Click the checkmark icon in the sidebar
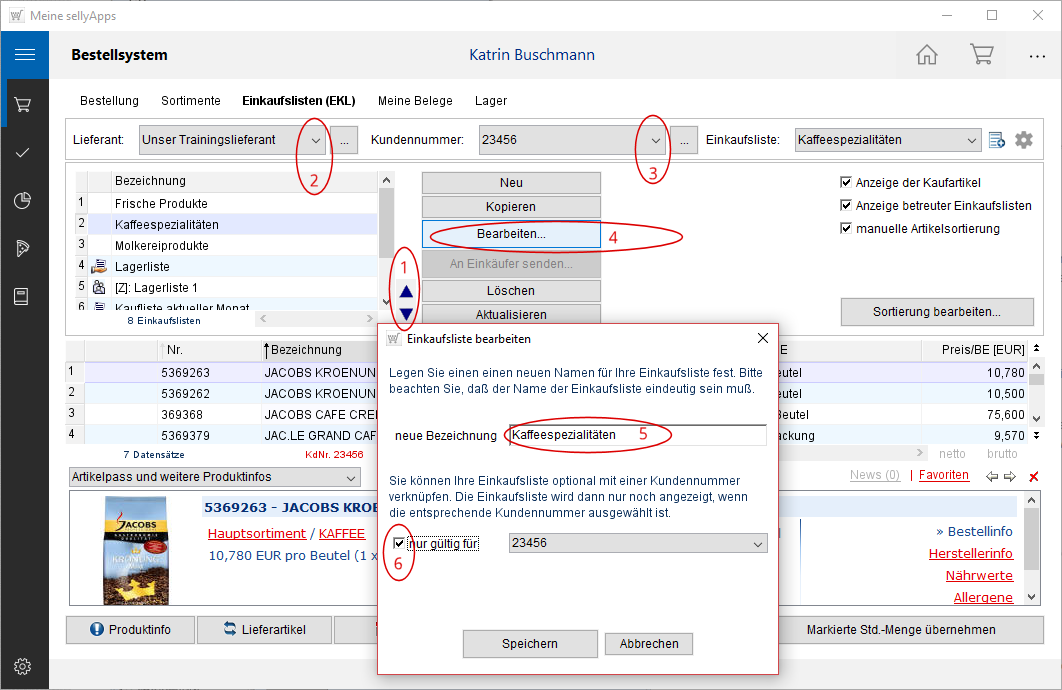Image resolution: width=1062 pixels, height=690 pixels. tap(24, 152)
